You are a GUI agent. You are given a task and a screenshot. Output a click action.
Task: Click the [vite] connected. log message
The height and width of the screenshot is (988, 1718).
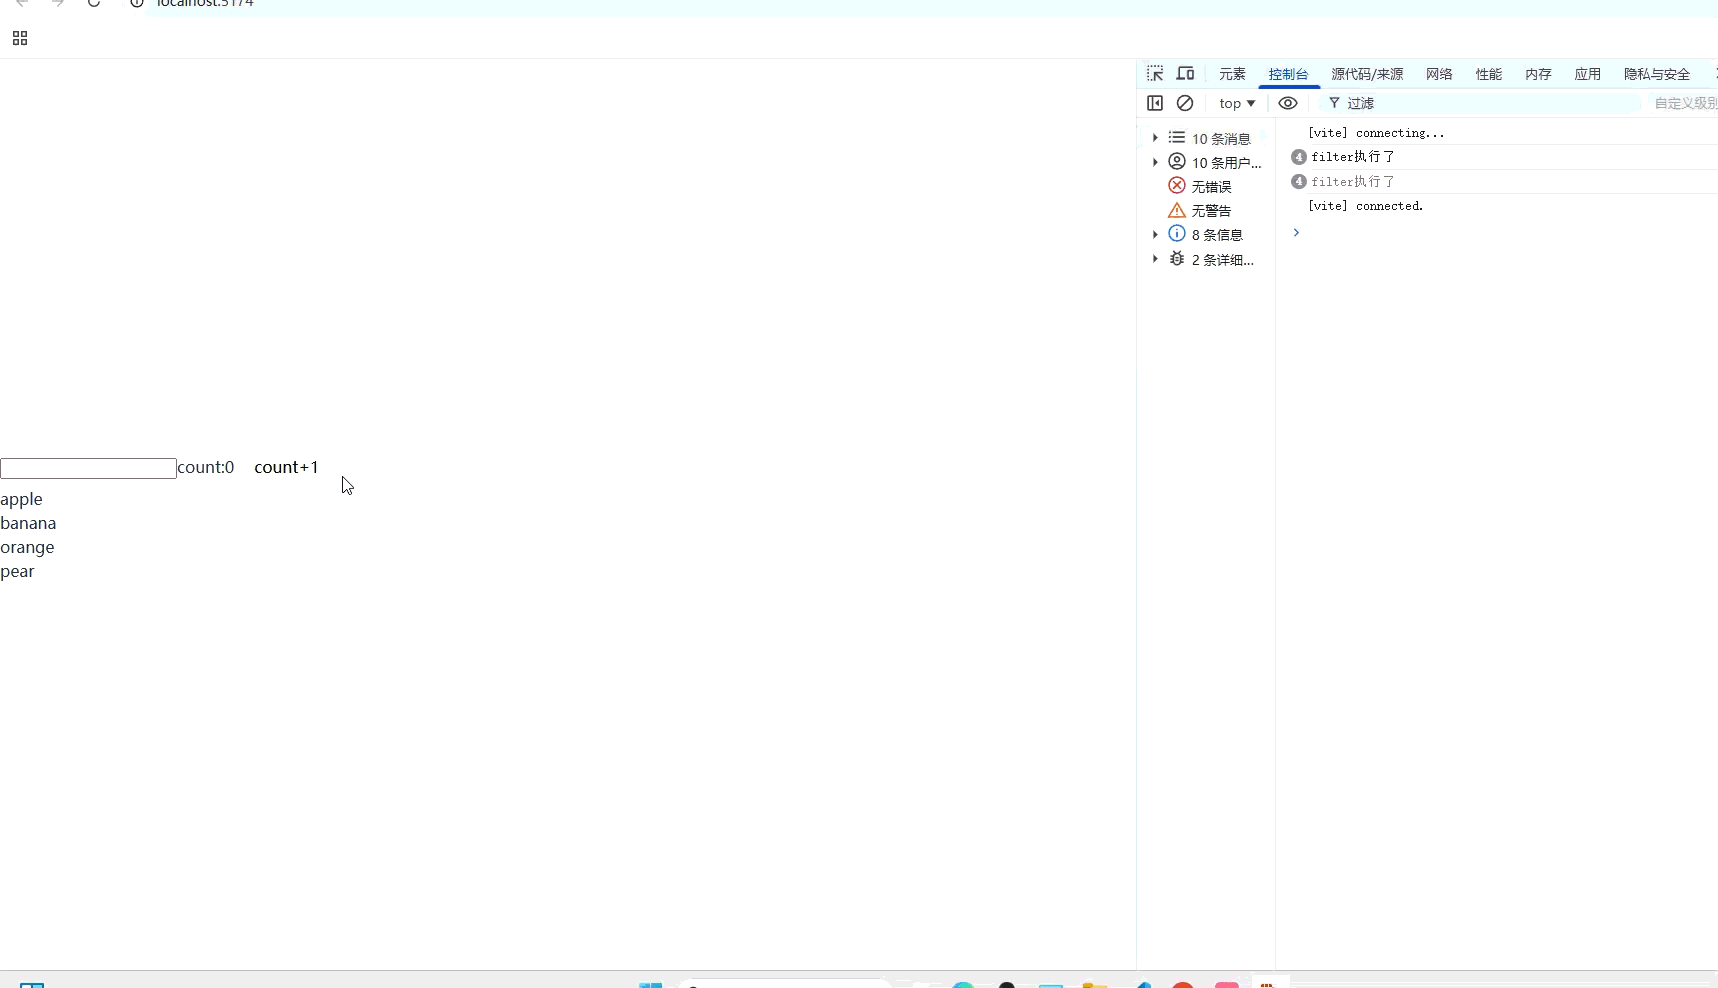(x=1366, y=206)
